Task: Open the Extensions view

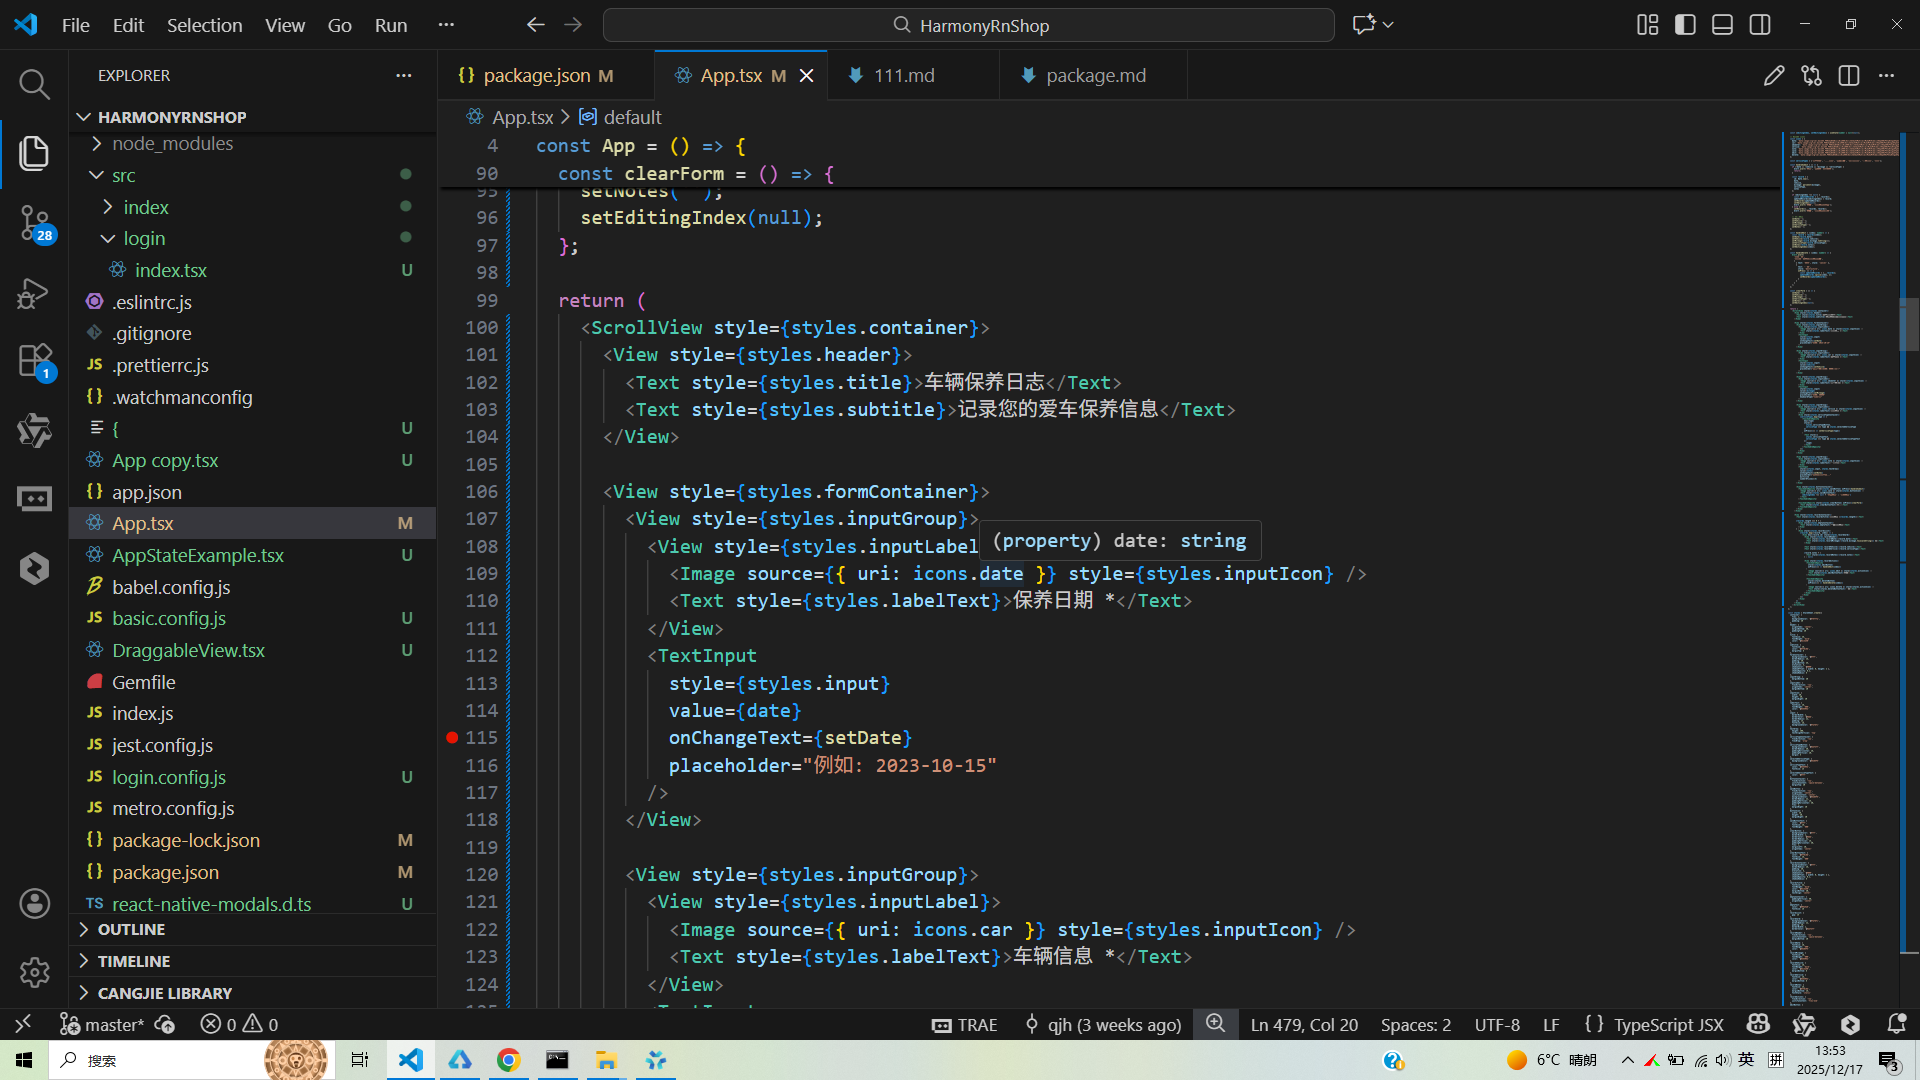Action: click(34, 361)
